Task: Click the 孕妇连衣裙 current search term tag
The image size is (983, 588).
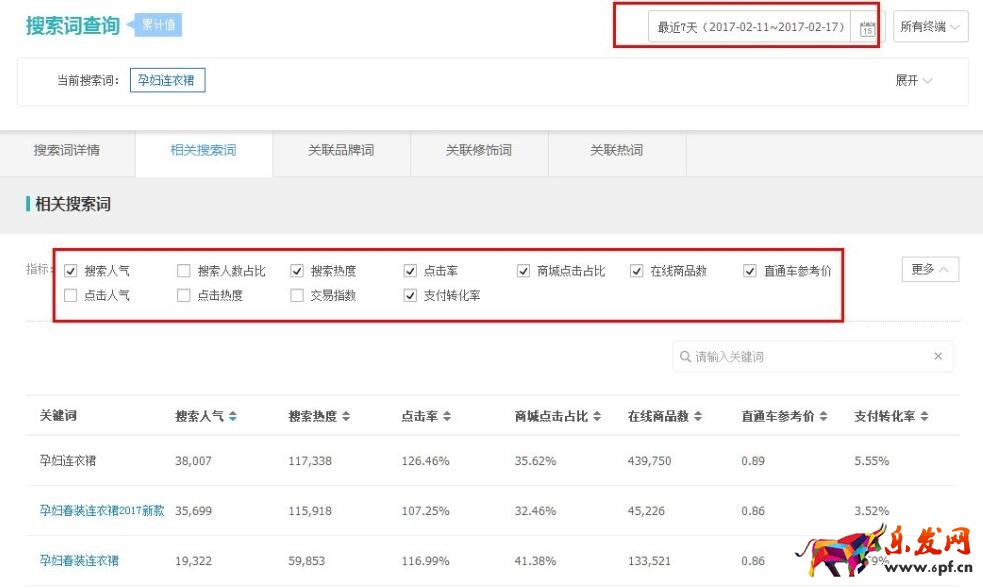Action: tap(167, 80)
